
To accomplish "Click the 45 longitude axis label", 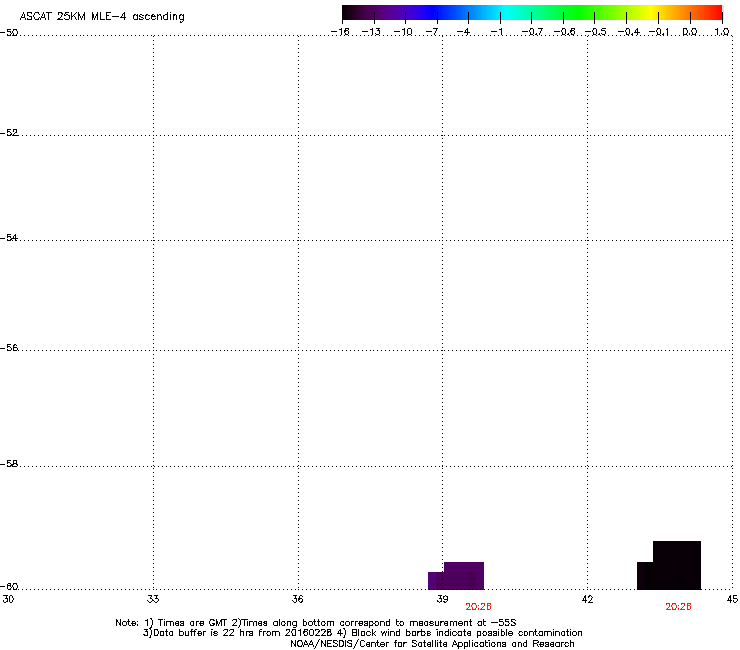I will pos(732,599).
